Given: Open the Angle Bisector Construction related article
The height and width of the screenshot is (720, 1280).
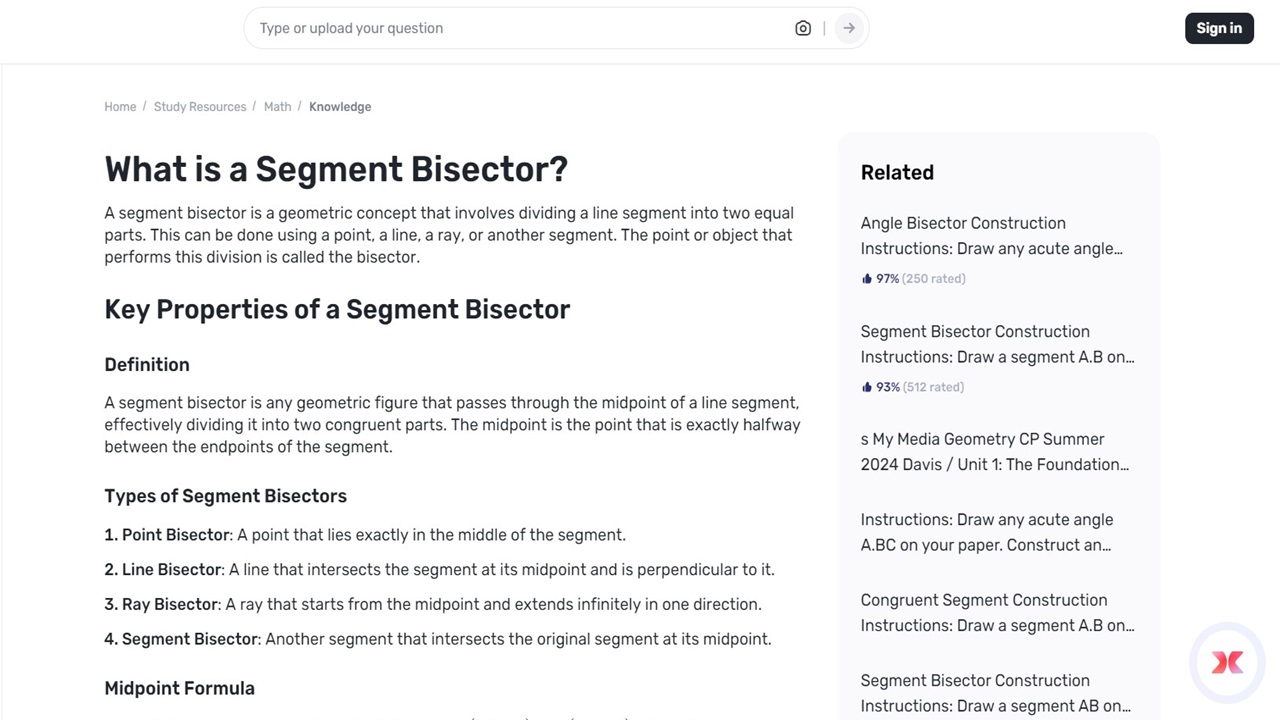Looking at the screenshot, I should point(991,235).
